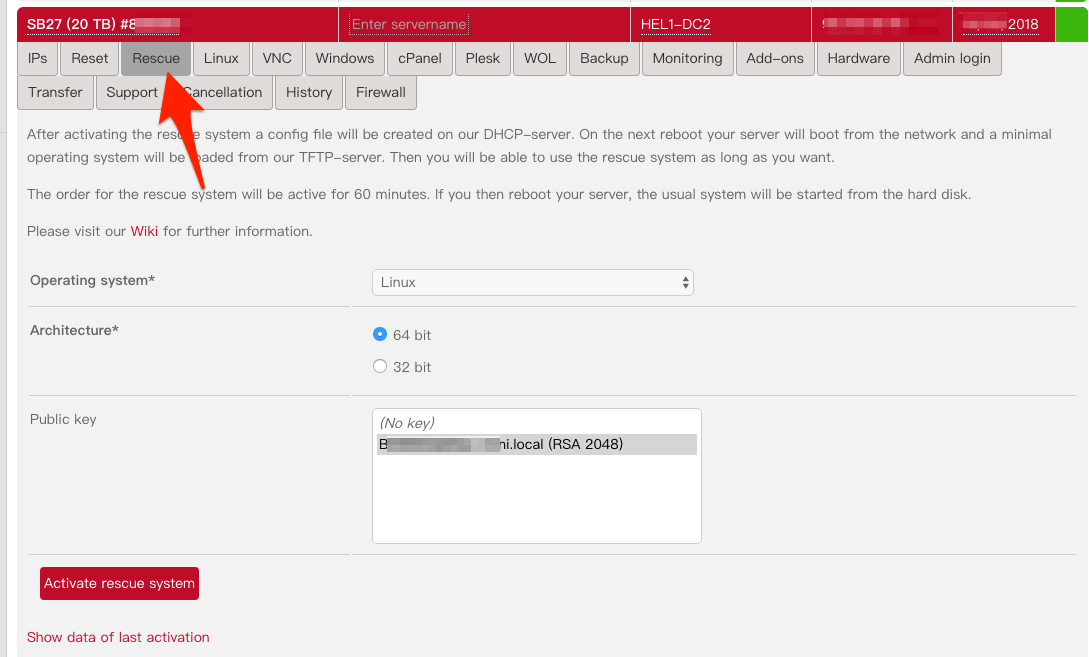Choose 32 bit architecture
Viewport: 1089px width, 657px height.
click(380, 367)
